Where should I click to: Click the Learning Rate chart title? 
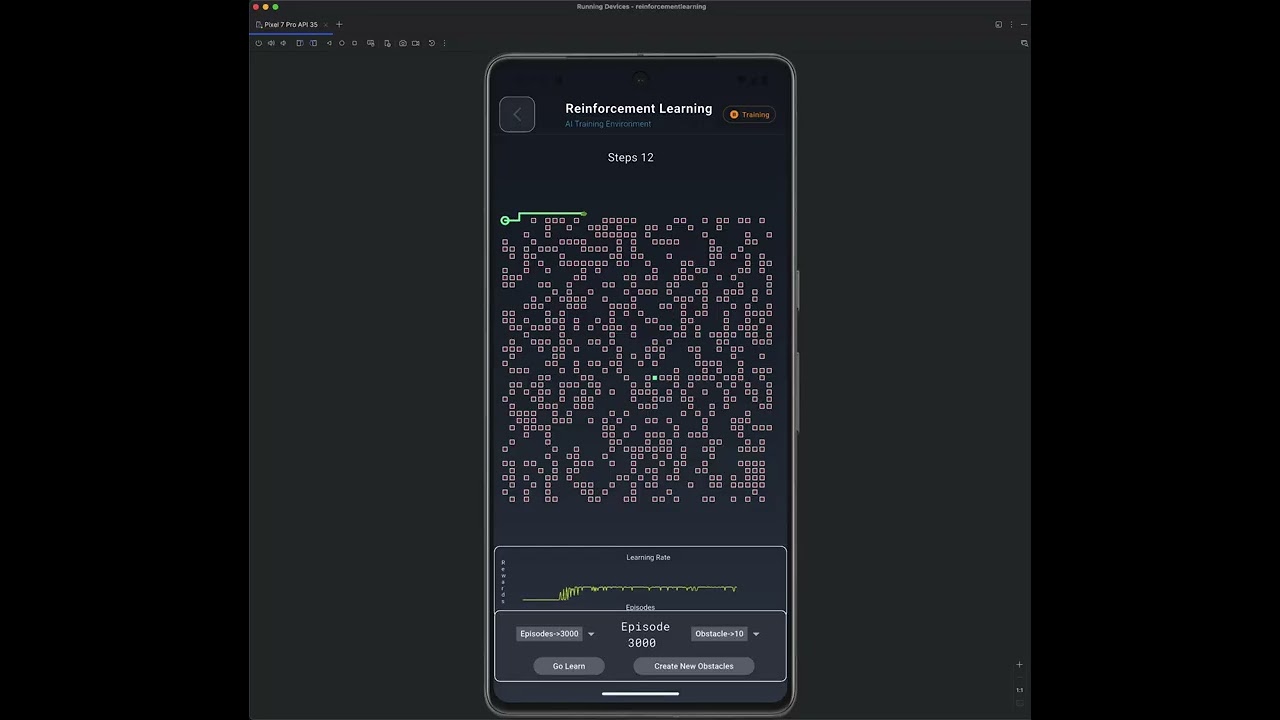click(648, 557)
